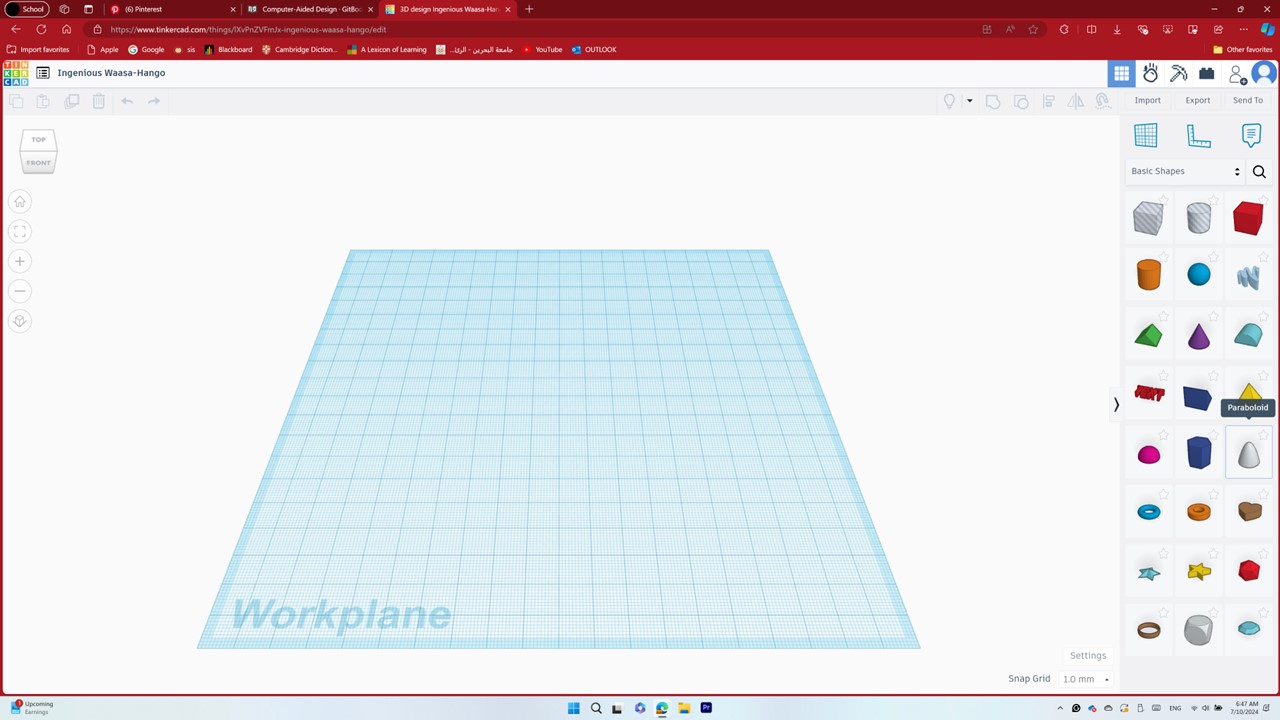
Task: Invite collaborators with add-person icon
Action: click(x=1237, y=74)
